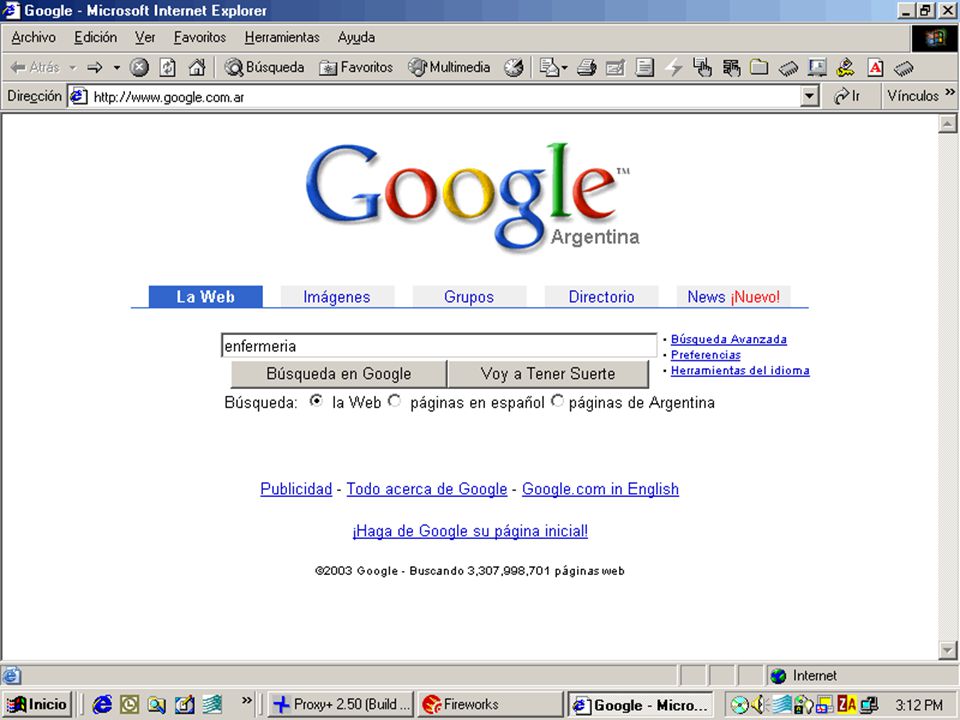Click the Forward arrow in the toolbar

click(94, 67)
